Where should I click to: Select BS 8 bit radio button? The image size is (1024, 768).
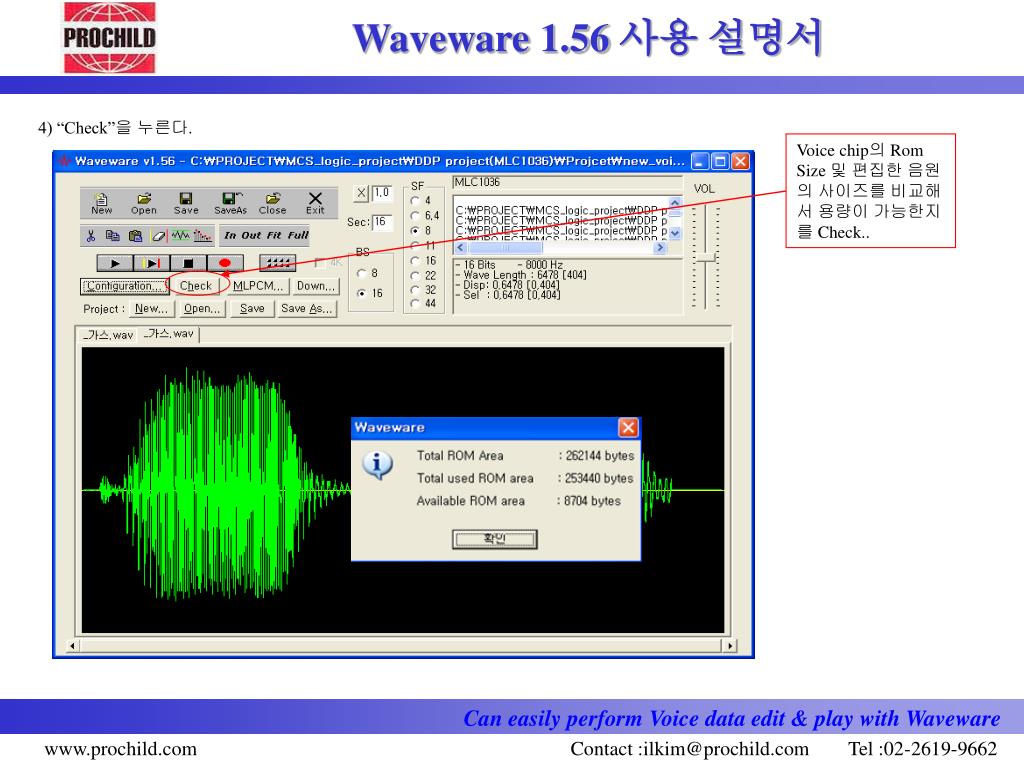[361, 273]
